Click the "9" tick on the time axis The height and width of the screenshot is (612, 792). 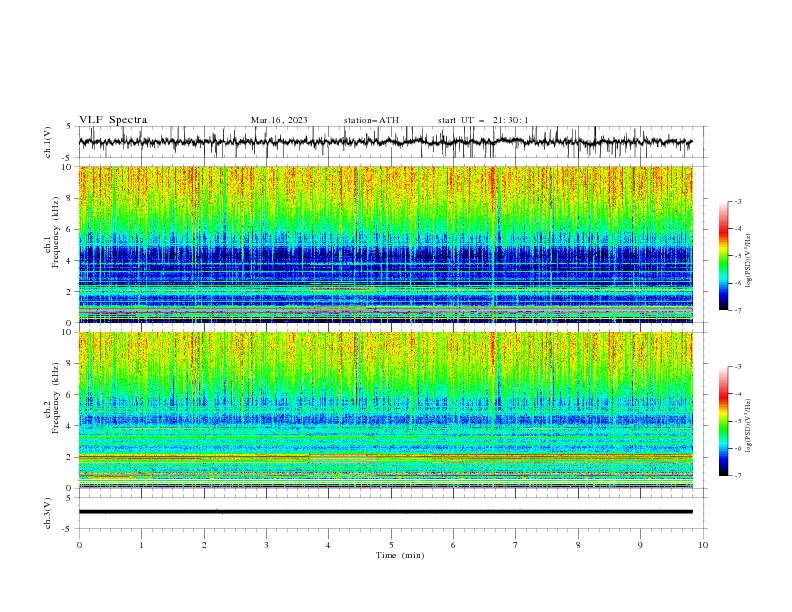coord(640,545)
